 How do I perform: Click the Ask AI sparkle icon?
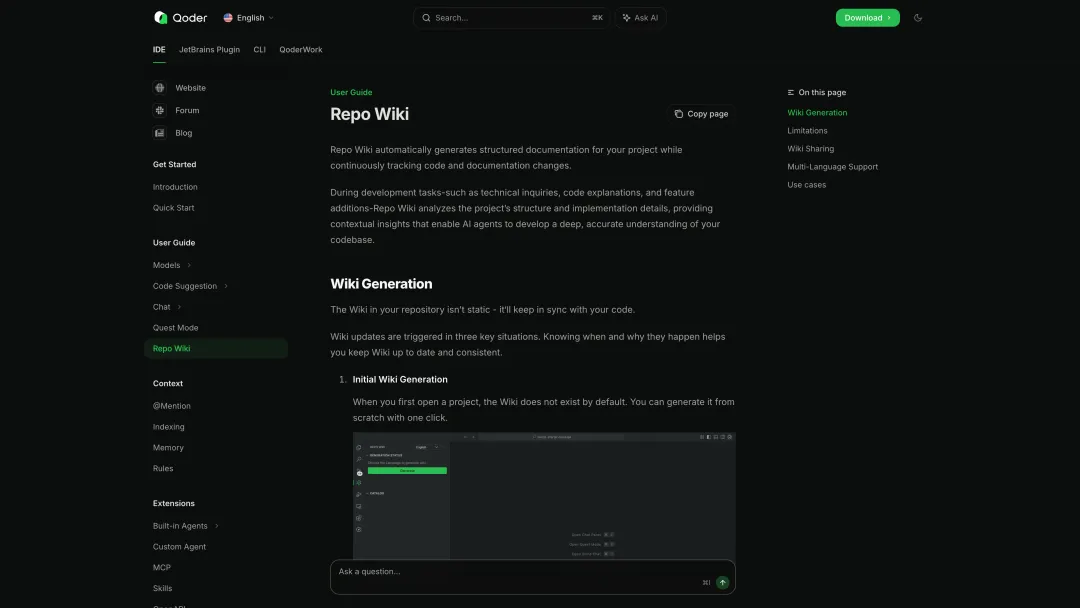[626, 18]
